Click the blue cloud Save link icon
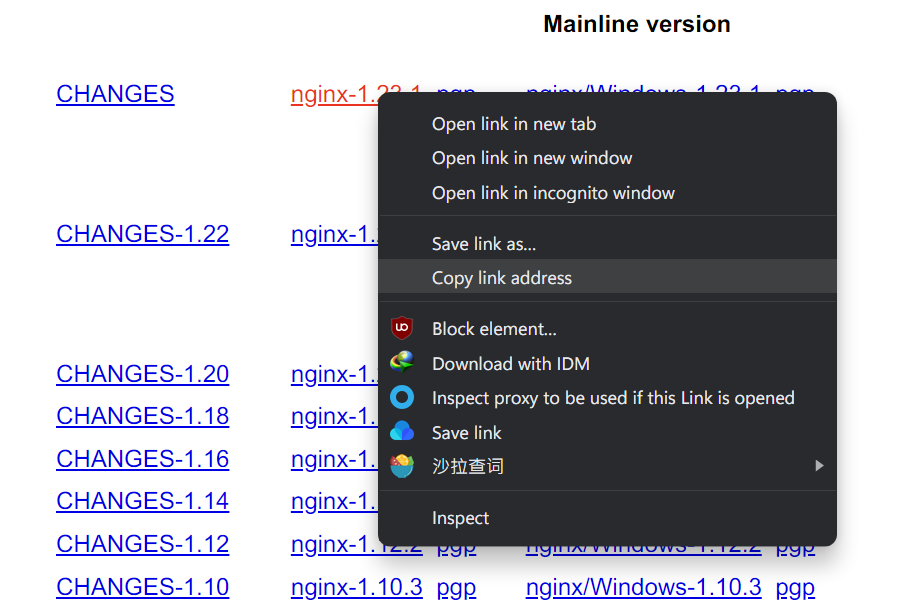Screen dimensions: 915x605 tap(402, 432)
